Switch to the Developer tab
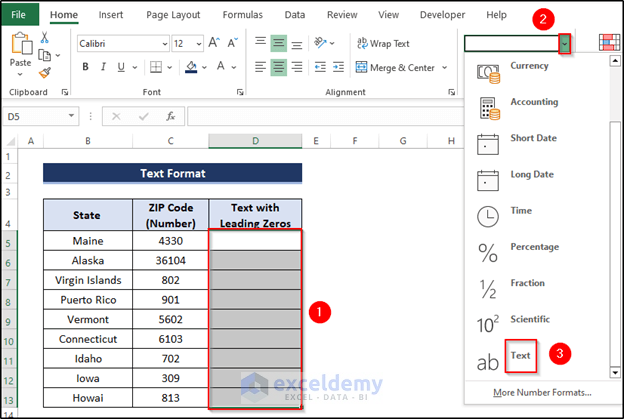Screen dimensions: 624x419 [x=442, y=15]
